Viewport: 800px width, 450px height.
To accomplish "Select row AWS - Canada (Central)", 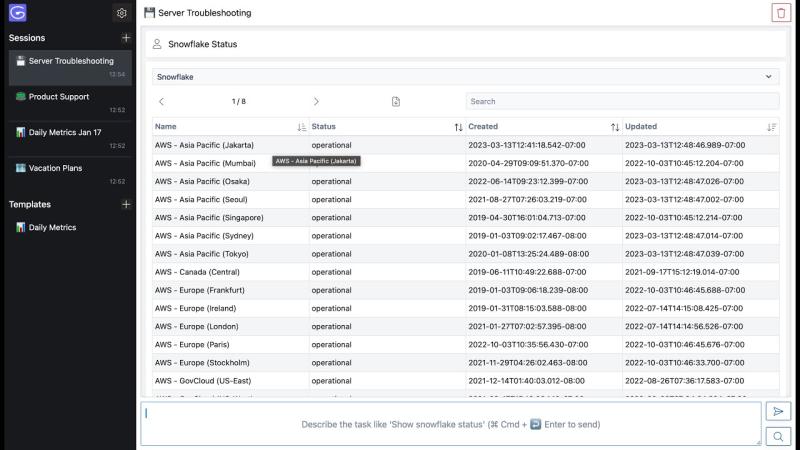I will click(x=465, y=272).
